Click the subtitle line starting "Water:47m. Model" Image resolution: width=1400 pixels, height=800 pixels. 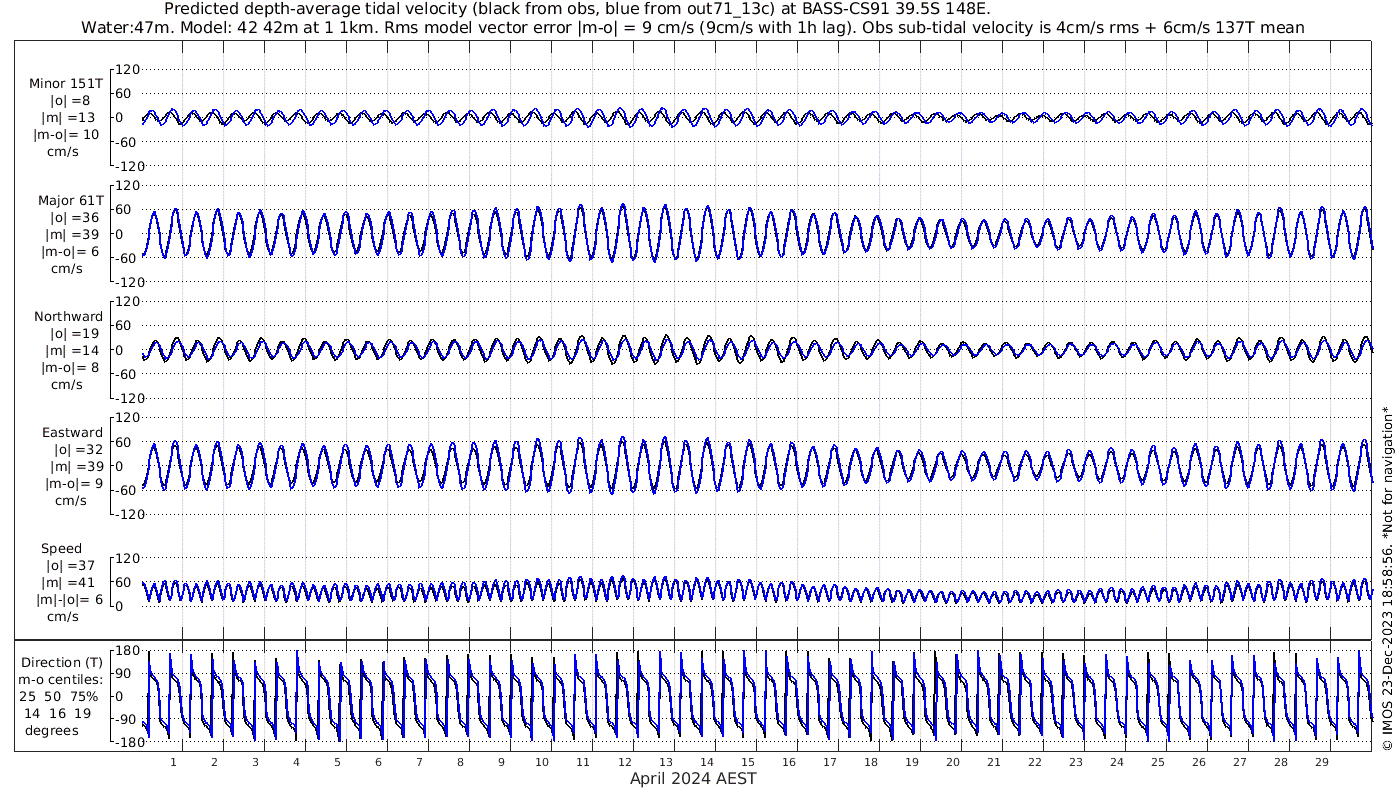click(x=693, y=27)
